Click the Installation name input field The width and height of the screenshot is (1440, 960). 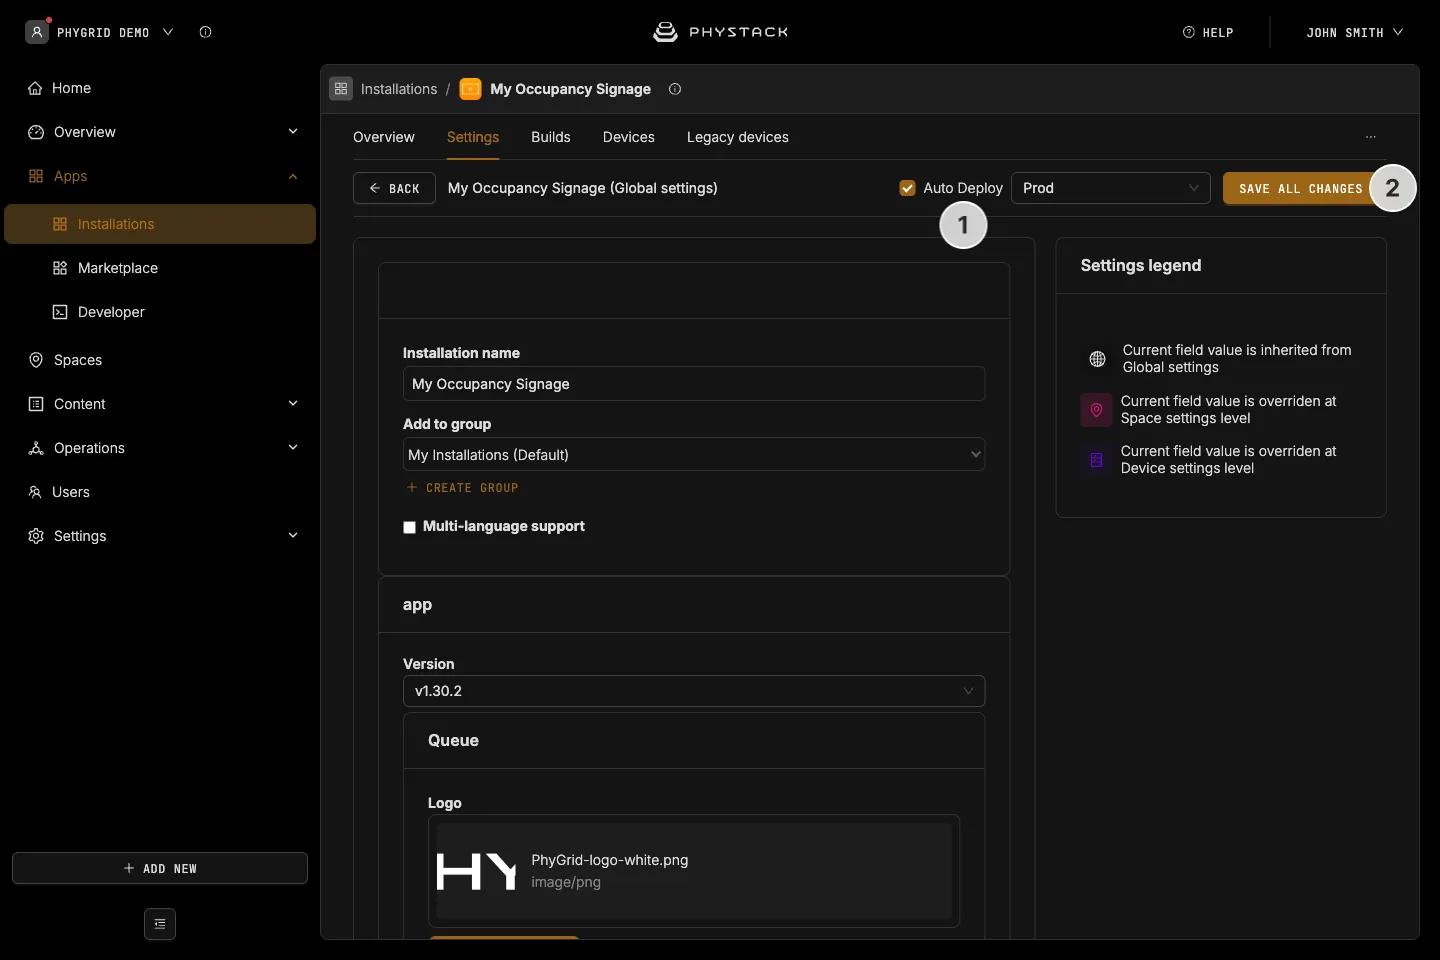[694, 384]
